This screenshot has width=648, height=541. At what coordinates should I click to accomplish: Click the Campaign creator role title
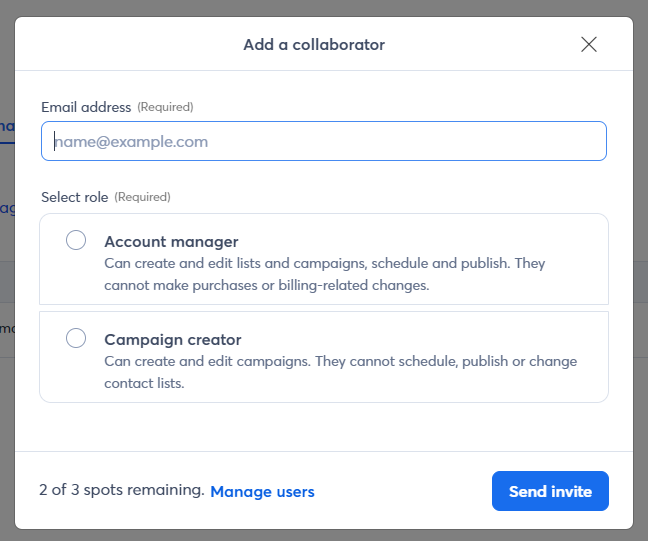tap(173, 340)
